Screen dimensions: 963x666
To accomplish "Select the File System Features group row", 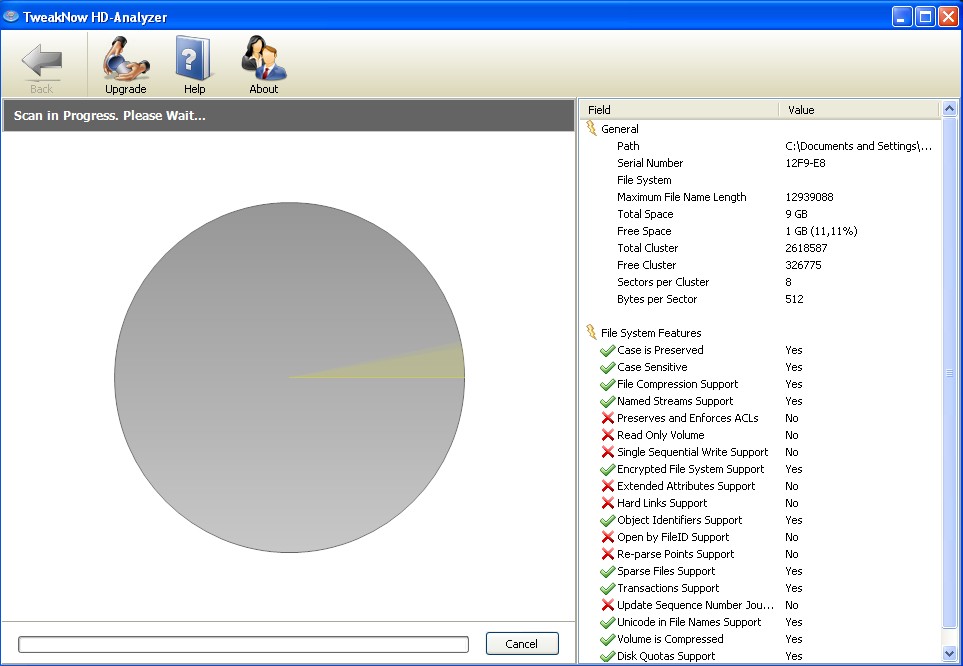I will coord(651,333).
